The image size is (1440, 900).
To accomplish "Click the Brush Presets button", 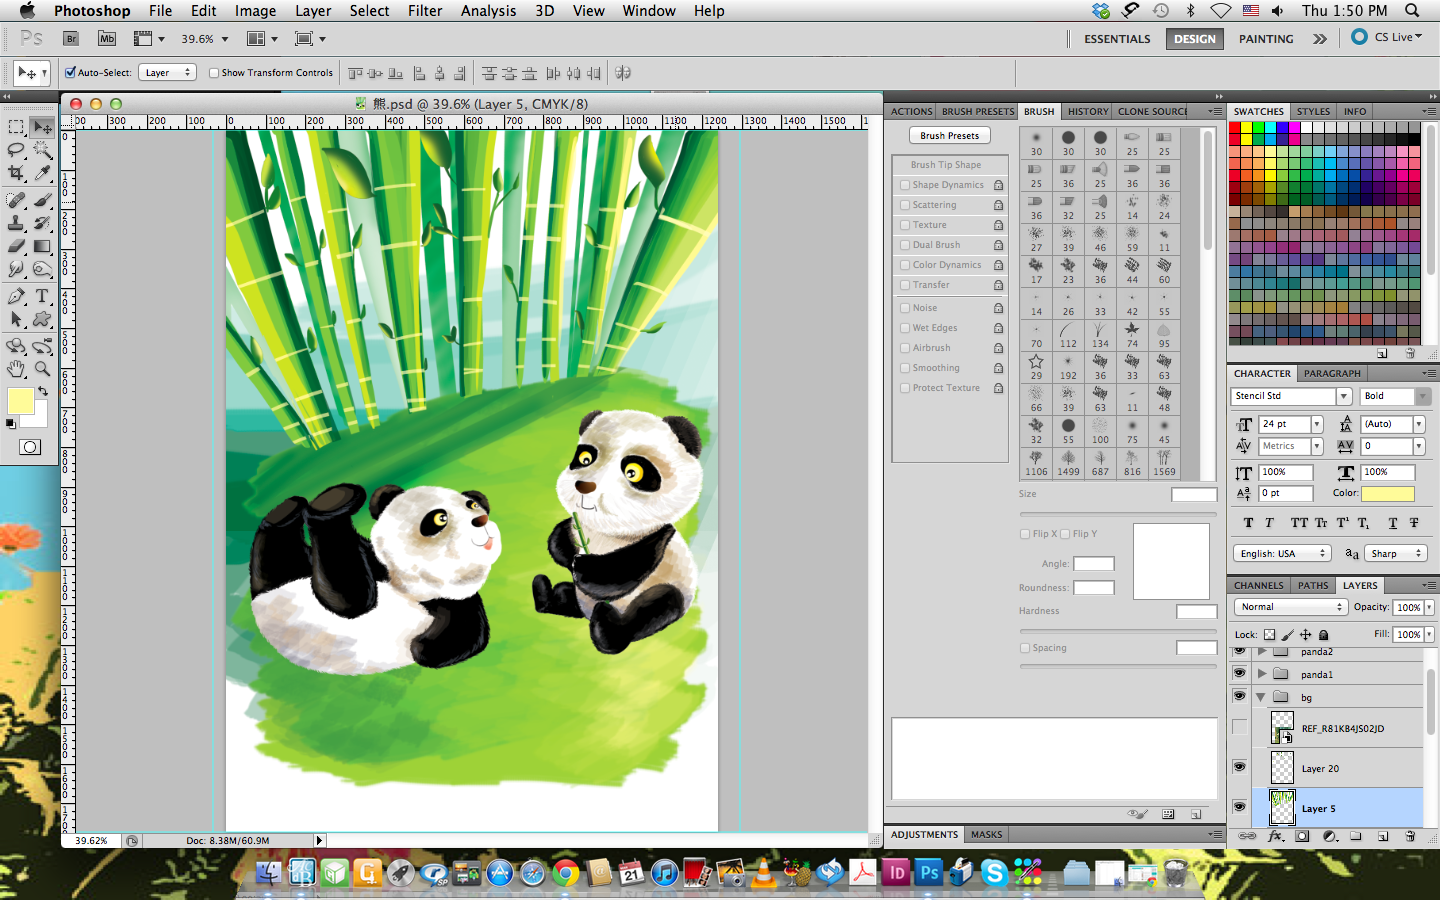I will [x=950, y=135].
